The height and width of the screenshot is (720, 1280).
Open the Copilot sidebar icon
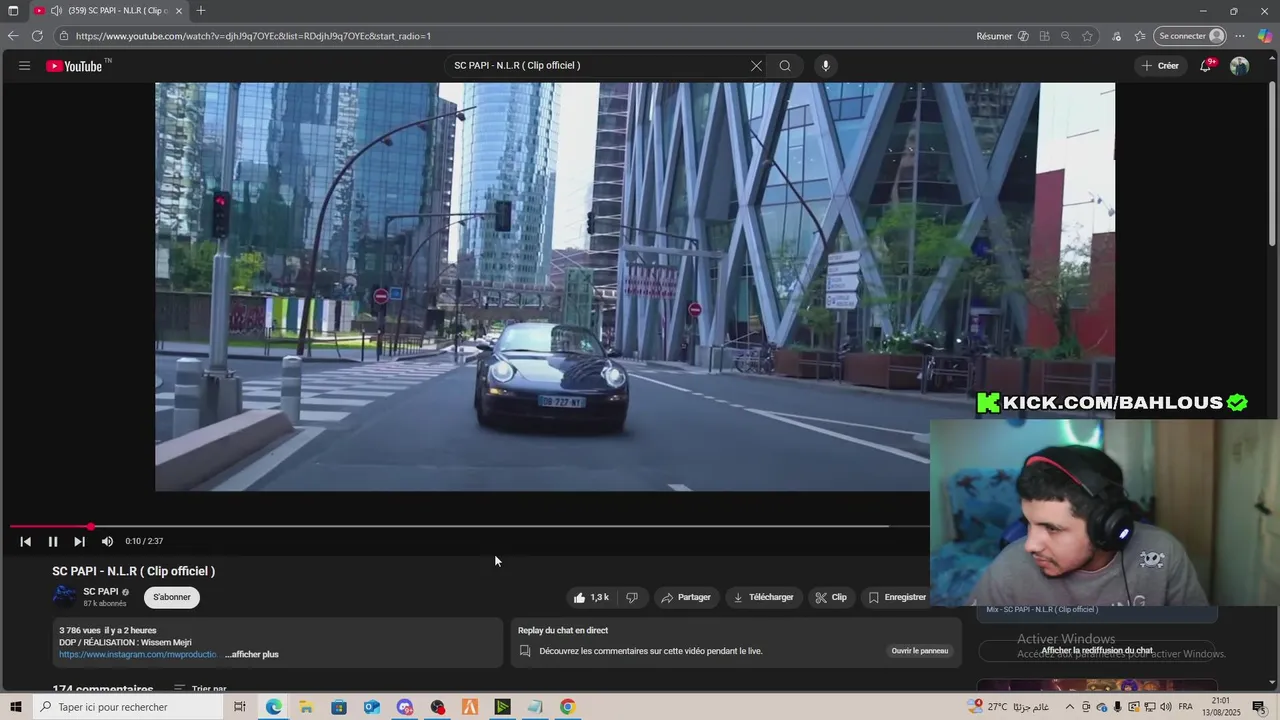[x=1265, y=36]
